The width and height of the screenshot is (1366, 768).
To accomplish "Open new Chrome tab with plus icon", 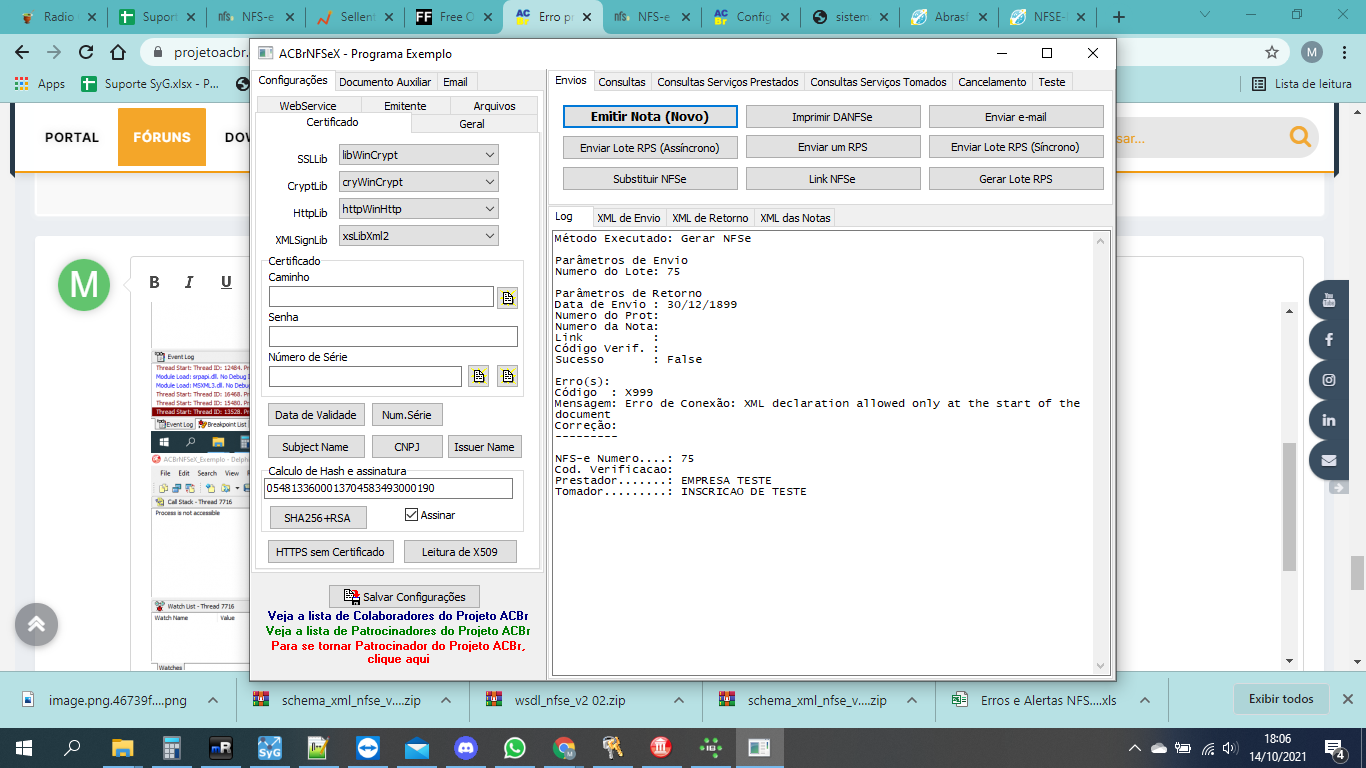I will point(1119,17).
